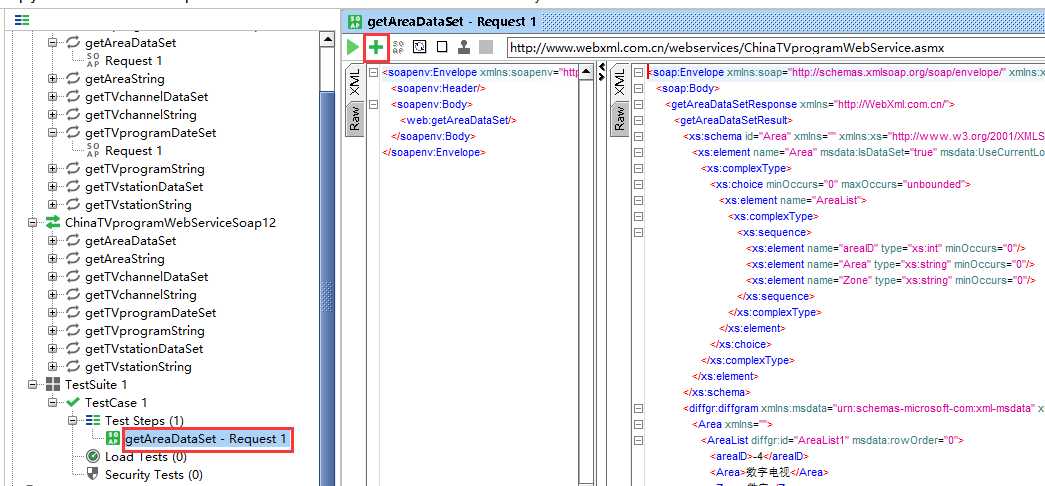
Task: Click the endpoint URL field
Action: [x=775, y=48]
